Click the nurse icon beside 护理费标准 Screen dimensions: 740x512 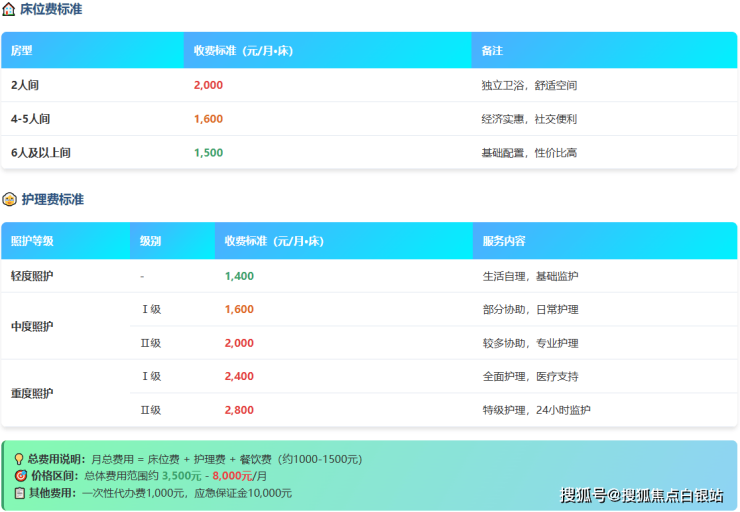click(x=9, y=199)
